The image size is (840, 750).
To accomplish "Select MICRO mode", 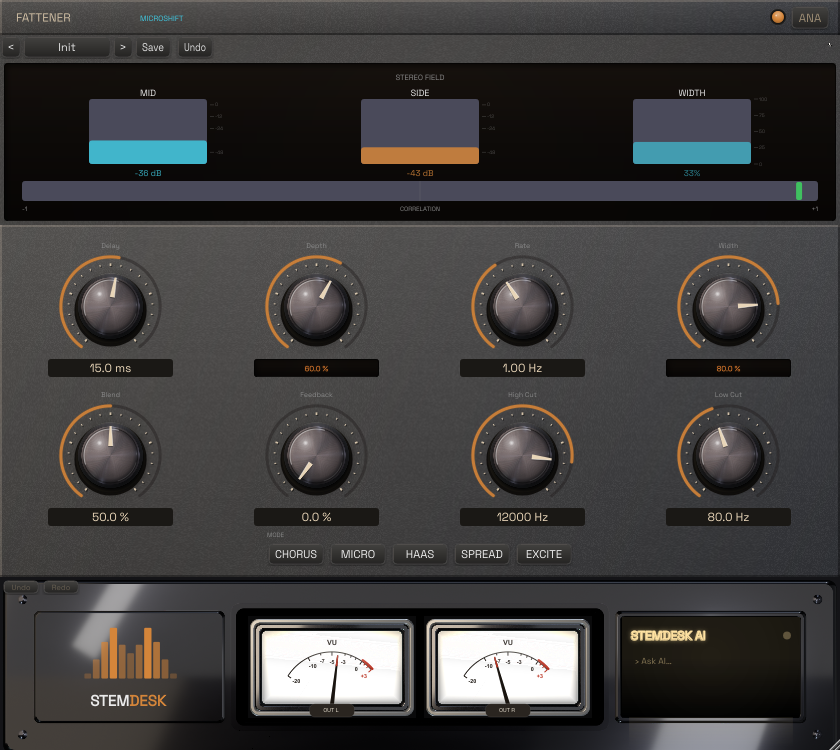I will [x=358, y=554].
